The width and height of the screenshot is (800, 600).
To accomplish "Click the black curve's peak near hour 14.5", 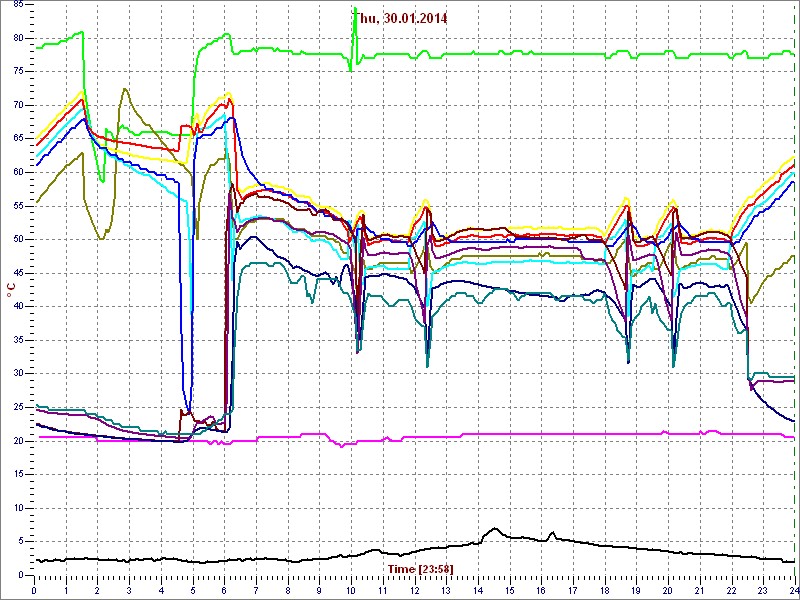I will 493,528.
